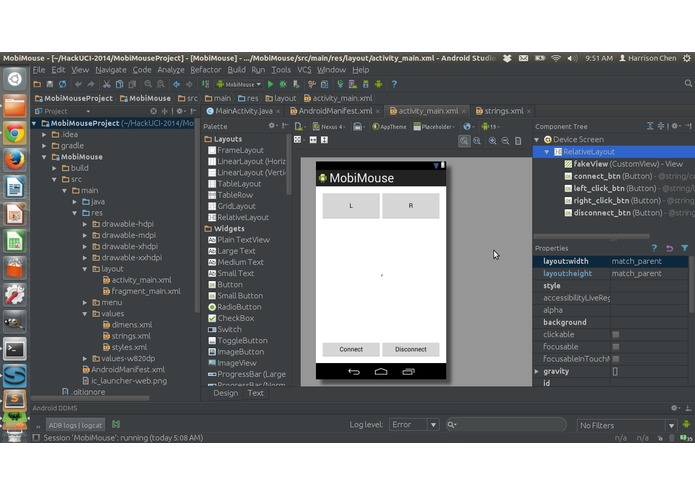The image size is (695, 494).
Task: Open the Log level Error dropdown
Action: pos(414,425)
